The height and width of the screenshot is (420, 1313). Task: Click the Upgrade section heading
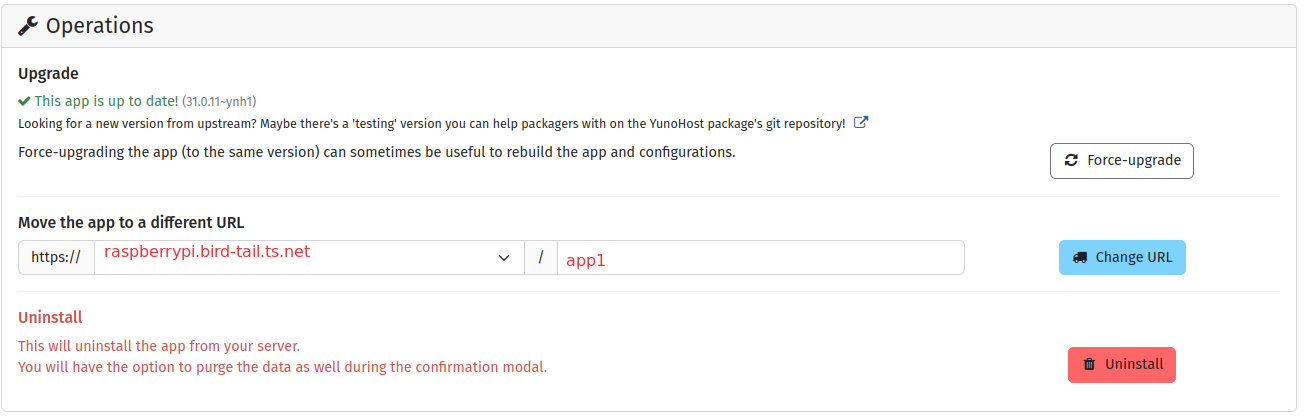coord(48,73)
